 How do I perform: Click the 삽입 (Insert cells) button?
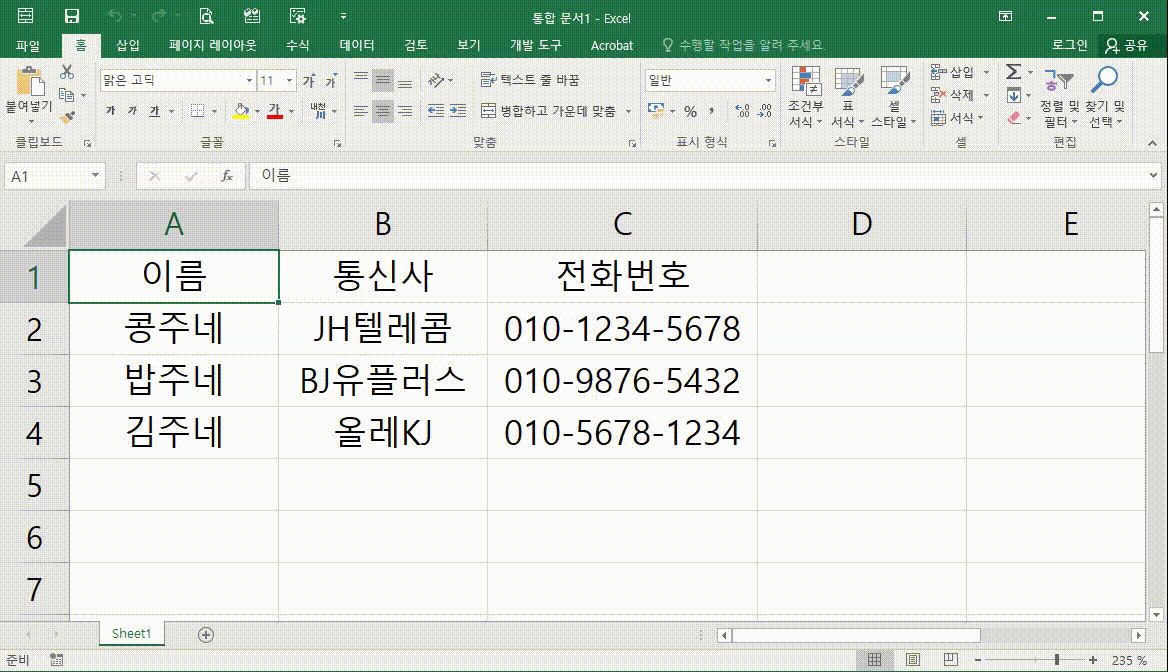[x=953, y=72]
